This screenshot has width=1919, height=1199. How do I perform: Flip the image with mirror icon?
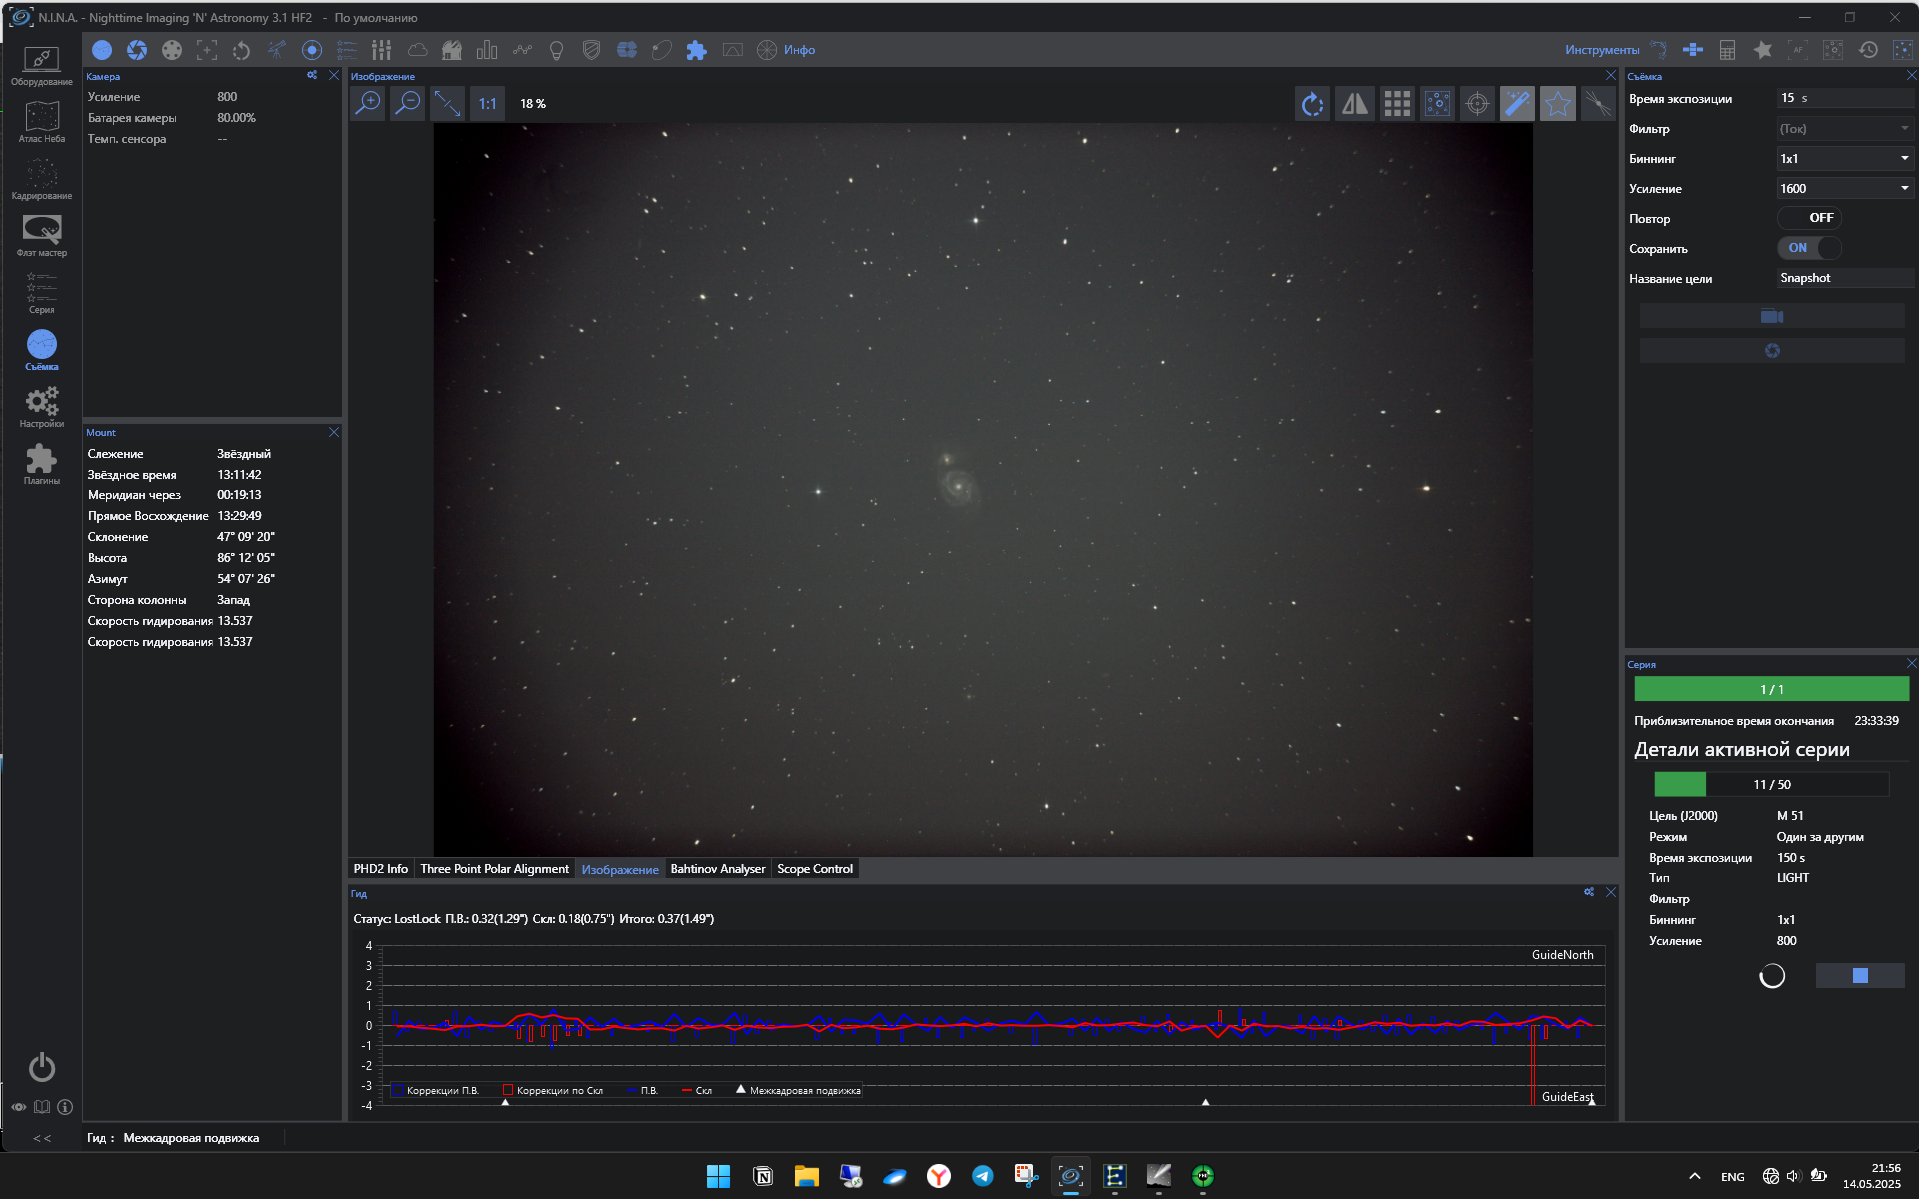(1355, 104)
